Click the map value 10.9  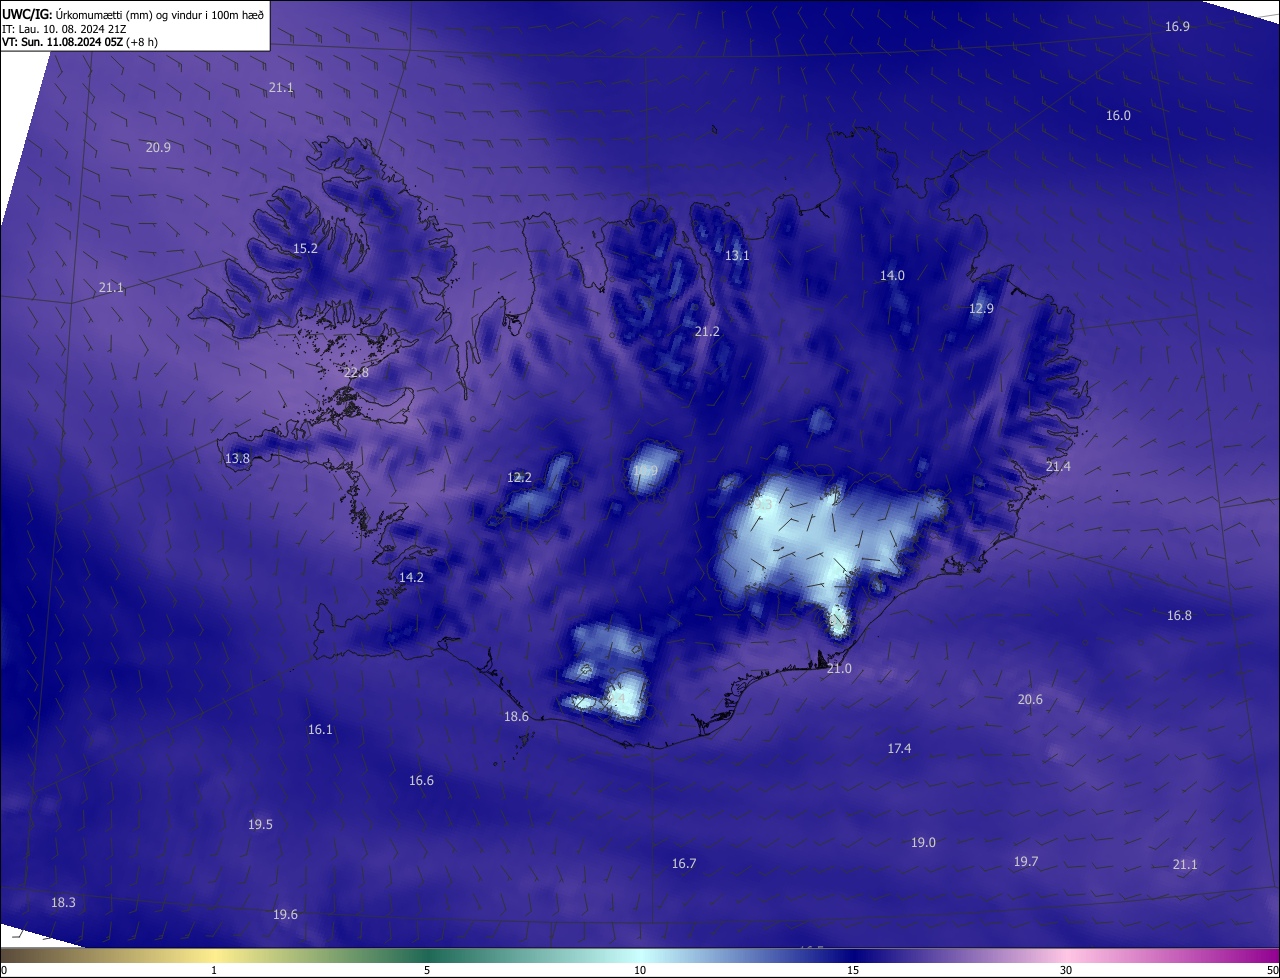coord(645,471)
